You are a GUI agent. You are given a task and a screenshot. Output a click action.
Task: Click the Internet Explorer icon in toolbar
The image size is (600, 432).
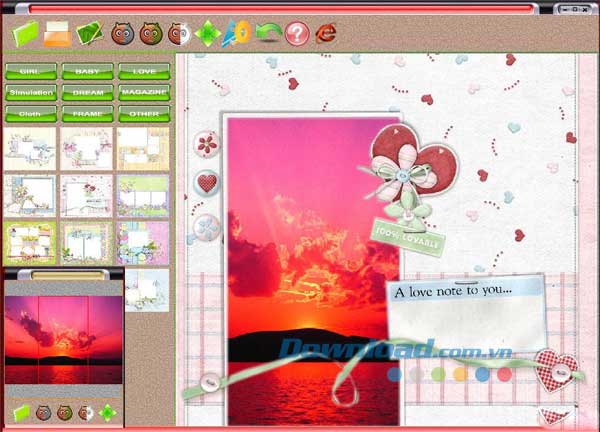point(326,33)
